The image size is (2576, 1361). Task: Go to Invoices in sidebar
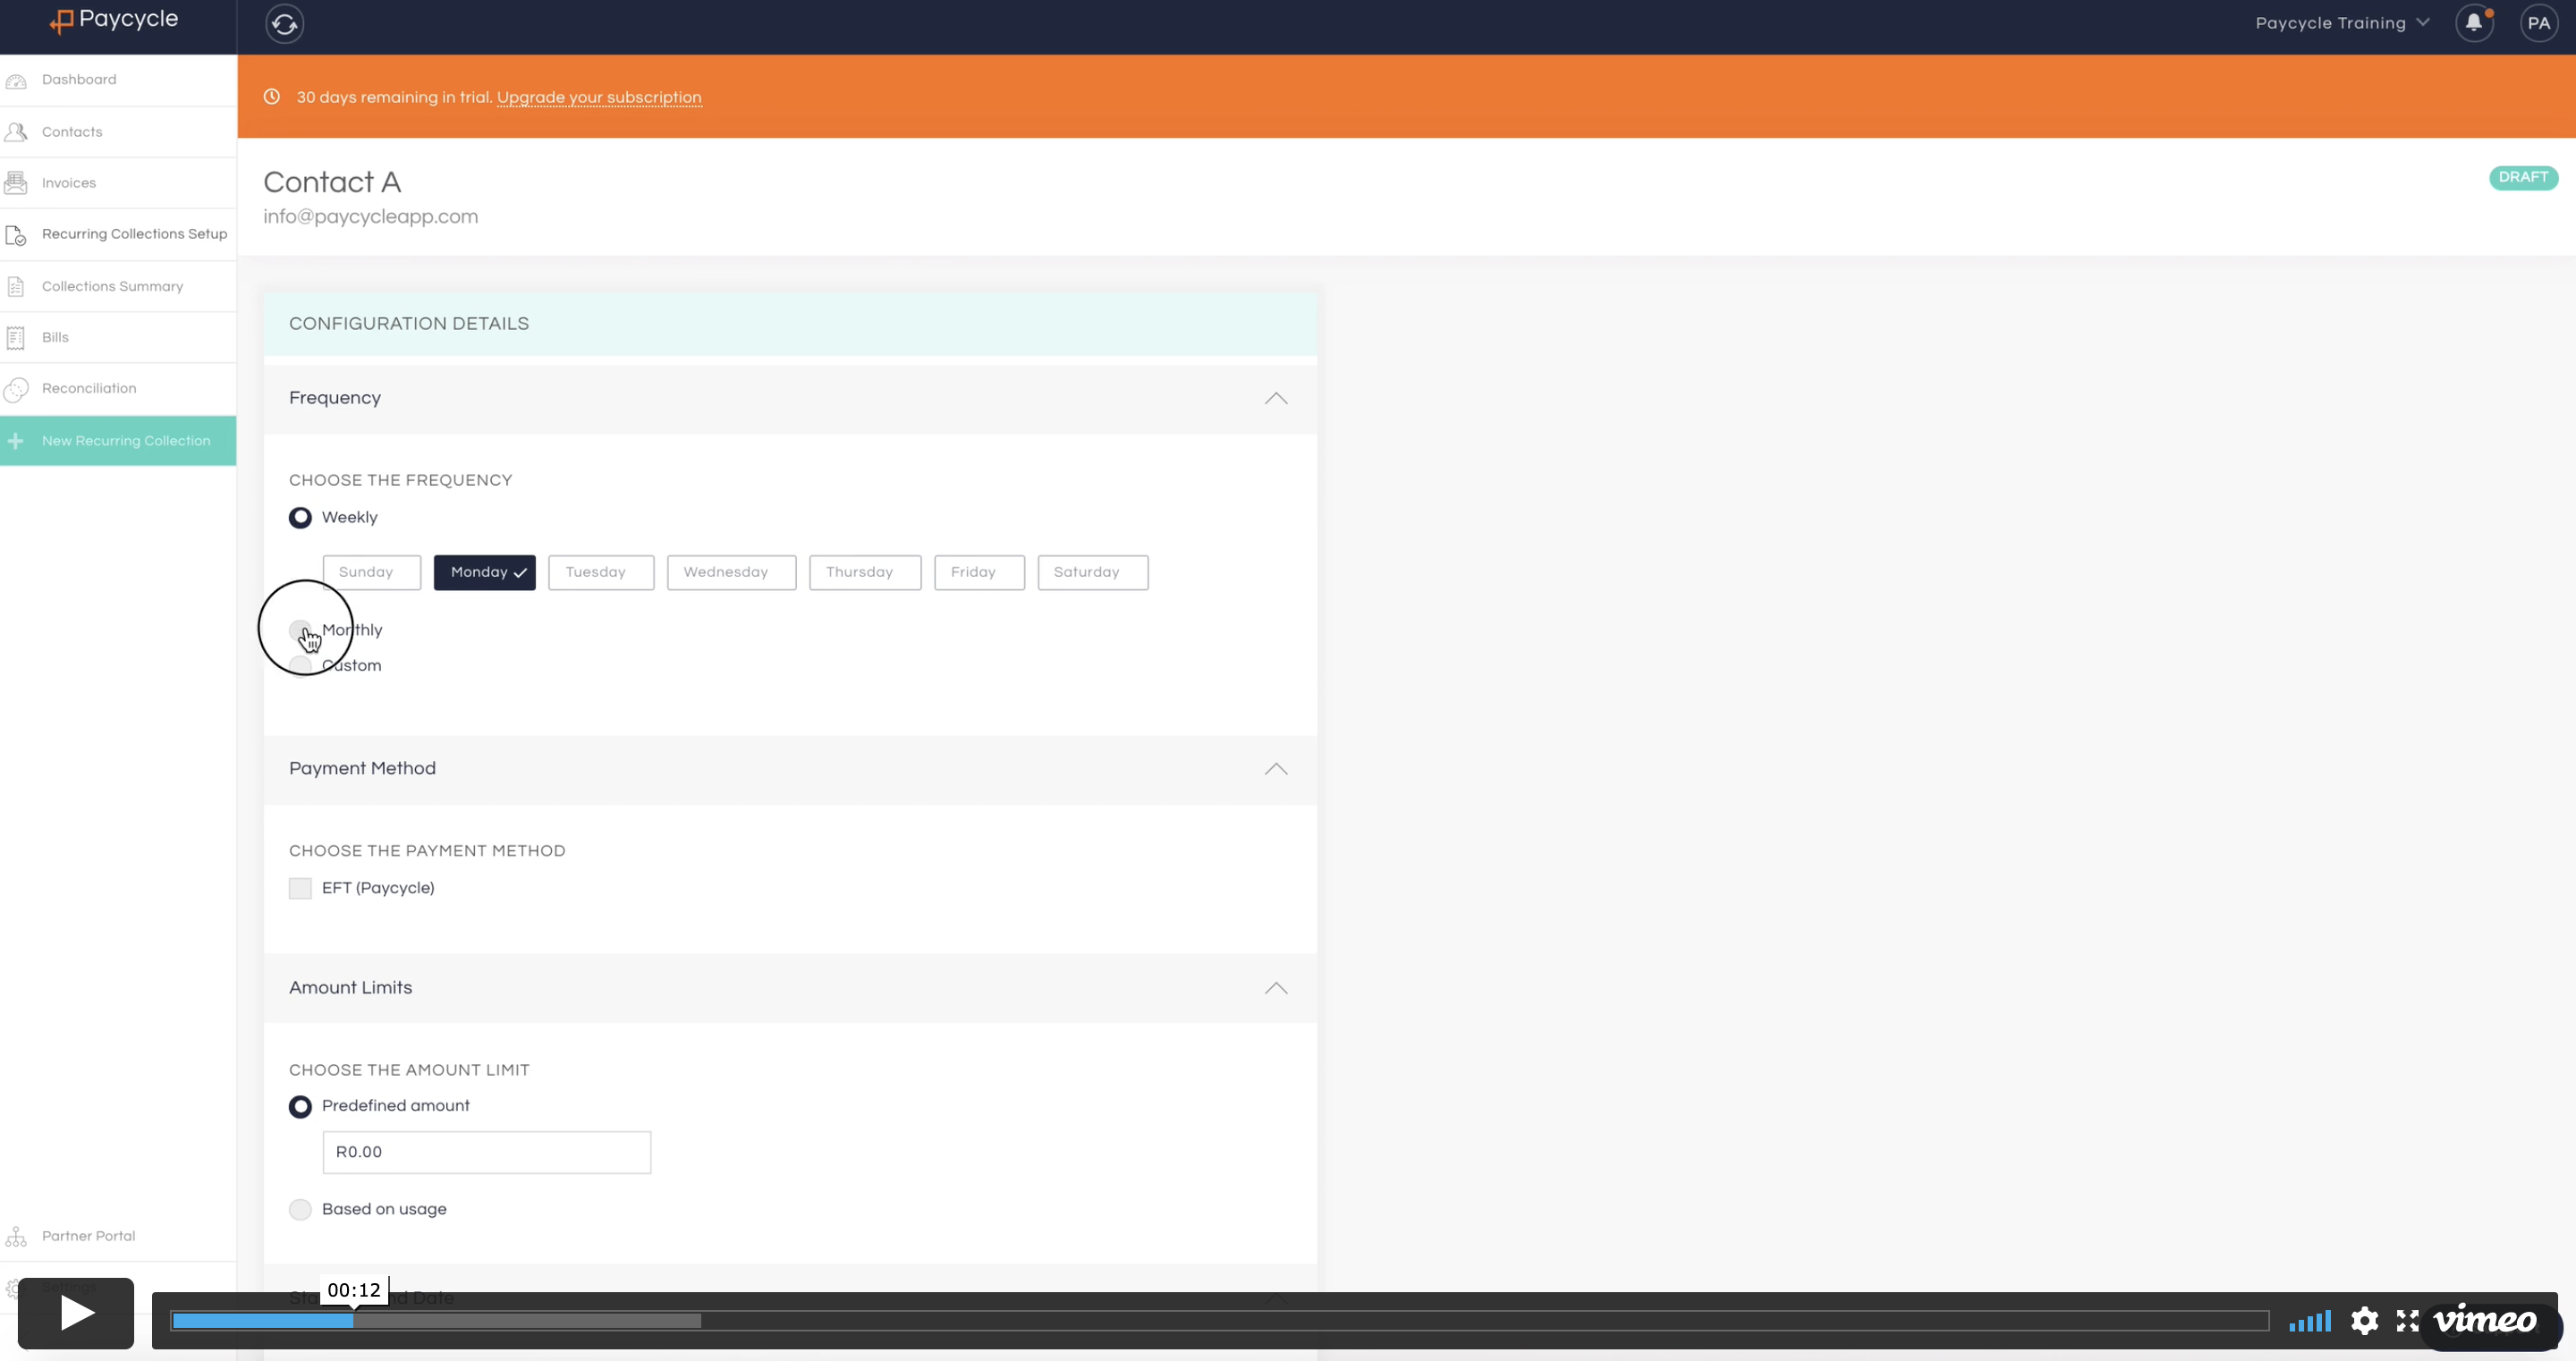click(69, 183)
